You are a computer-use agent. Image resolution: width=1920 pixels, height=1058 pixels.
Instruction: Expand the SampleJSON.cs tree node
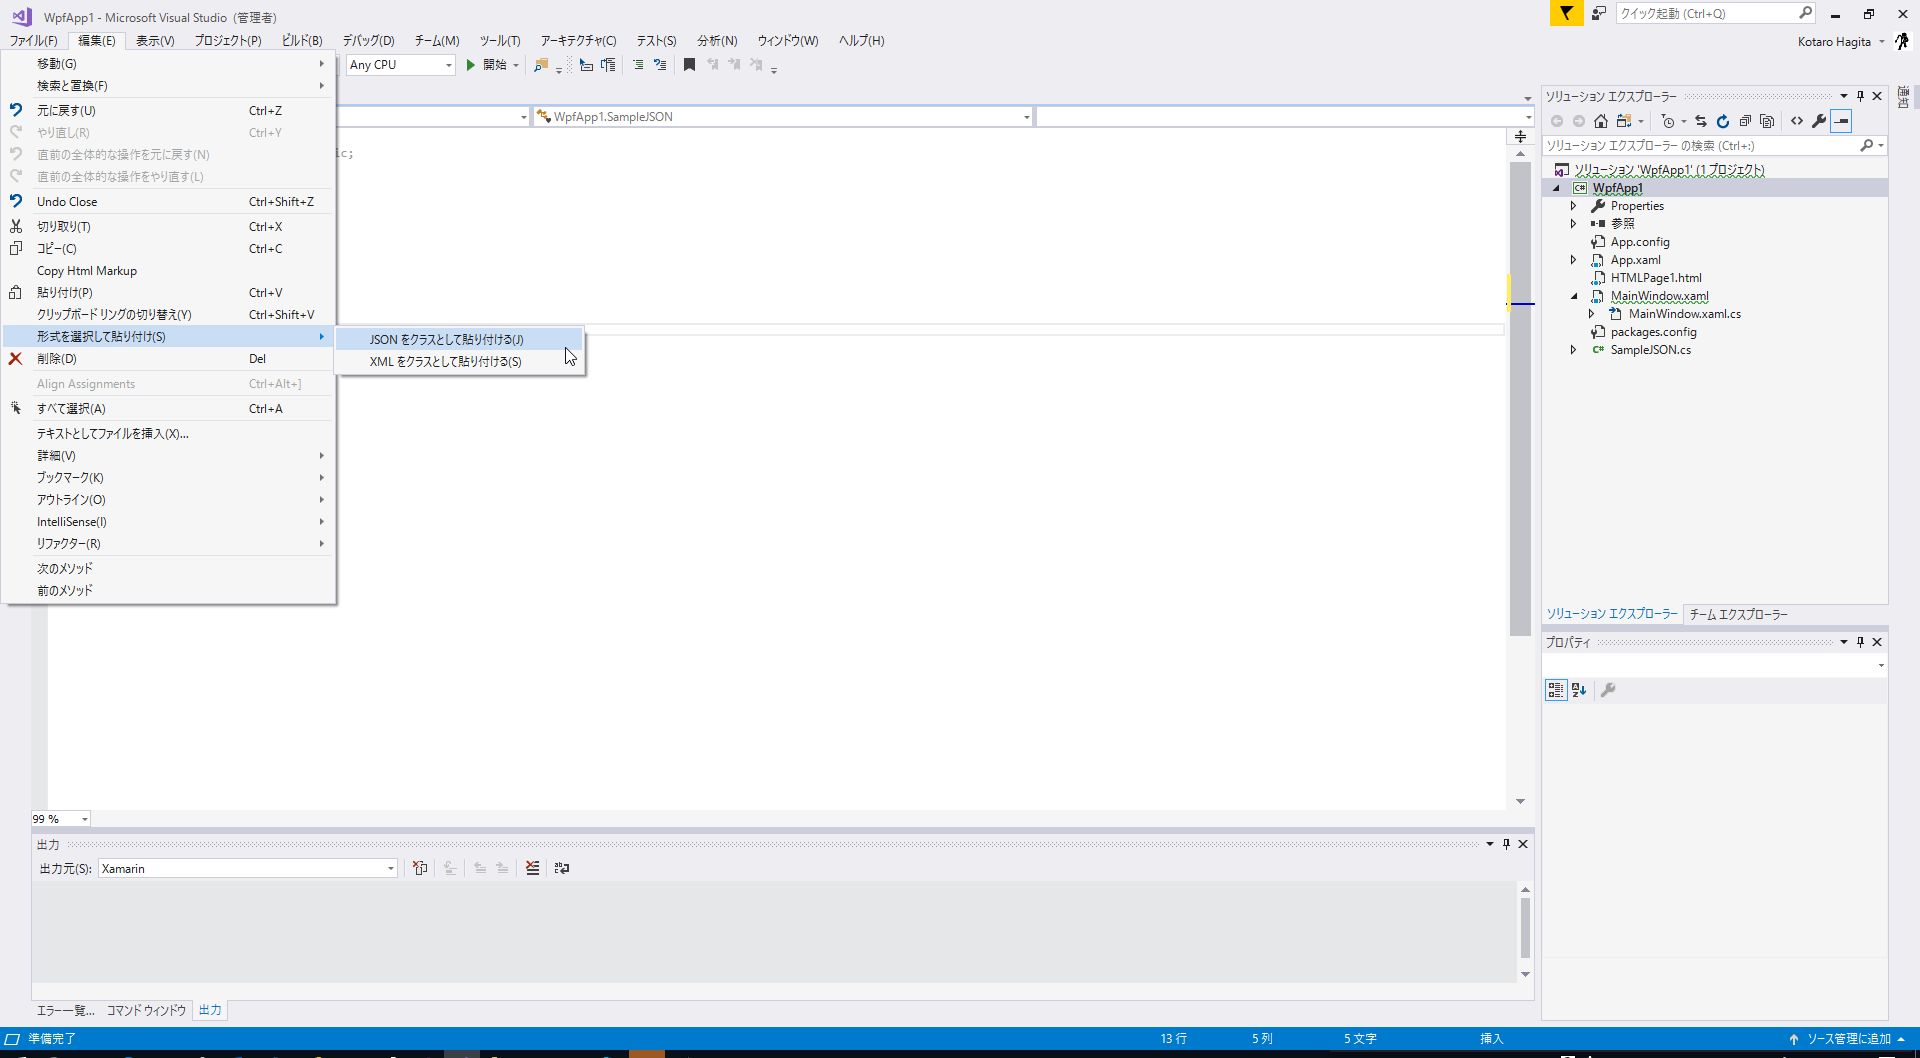coord(1576,350)
